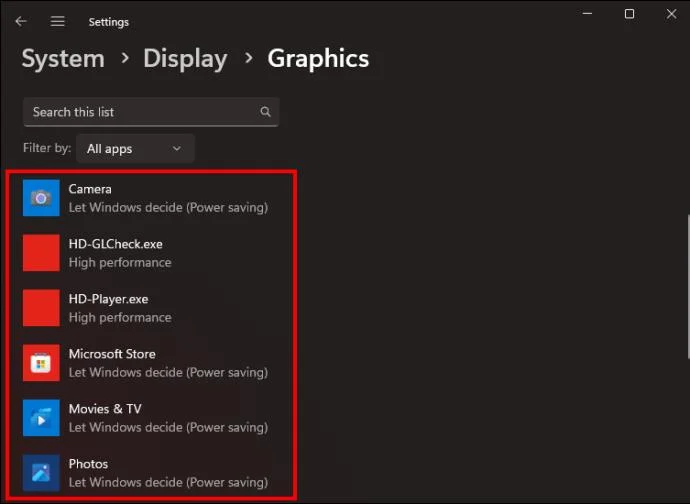Select HD-GLCheck.exe entry name
Screen dimensions: 690x504
pos(116,244)
